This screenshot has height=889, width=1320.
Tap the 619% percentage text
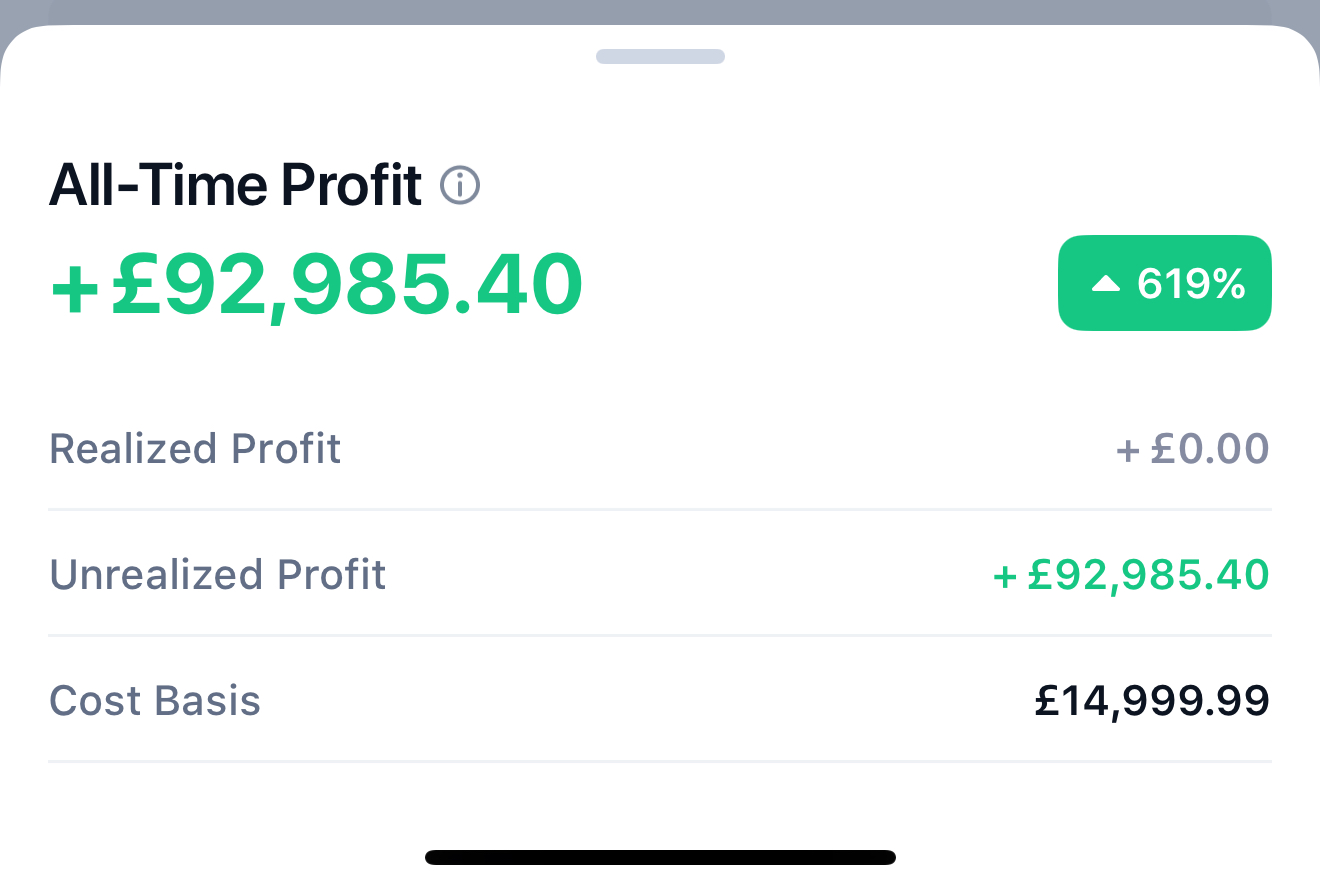(1191, 285)
